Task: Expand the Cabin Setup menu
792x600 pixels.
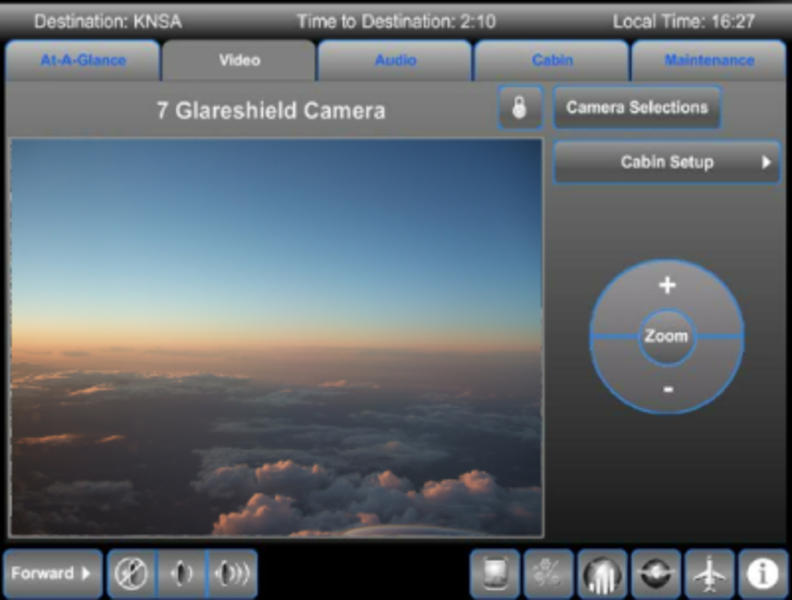Action: (x=667, y=162)
